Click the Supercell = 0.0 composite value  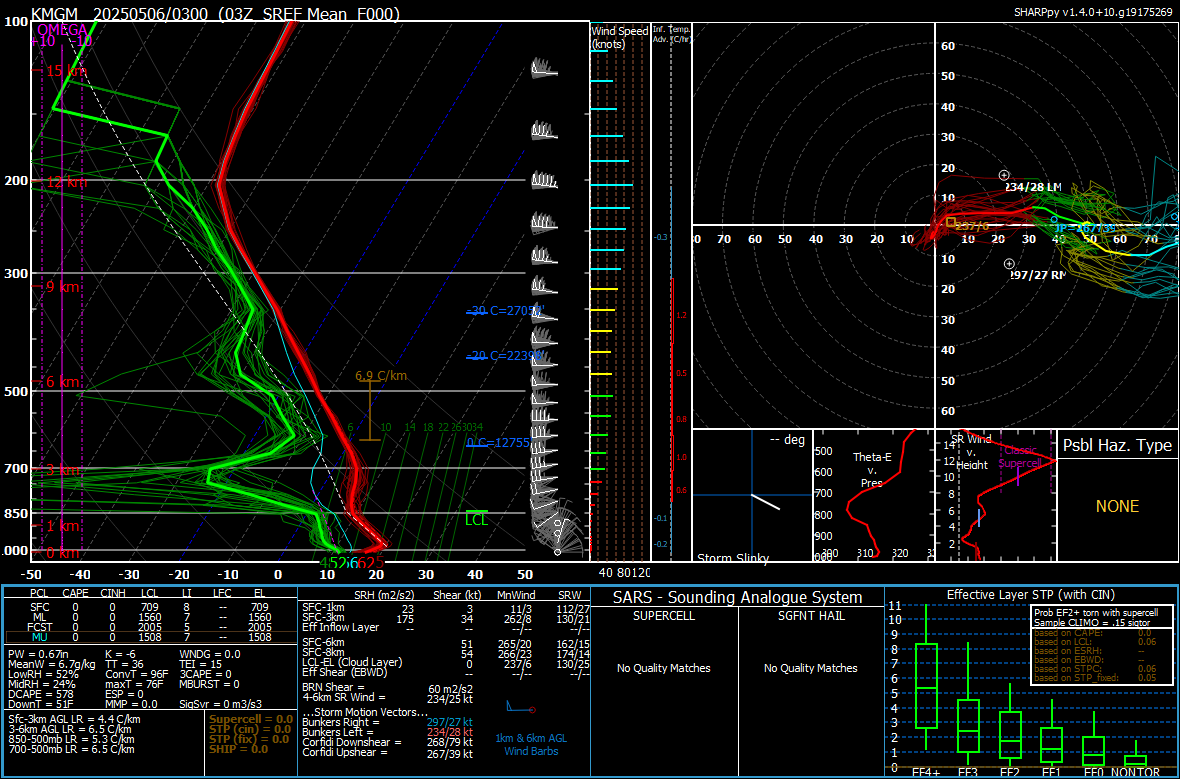point(251,720)
